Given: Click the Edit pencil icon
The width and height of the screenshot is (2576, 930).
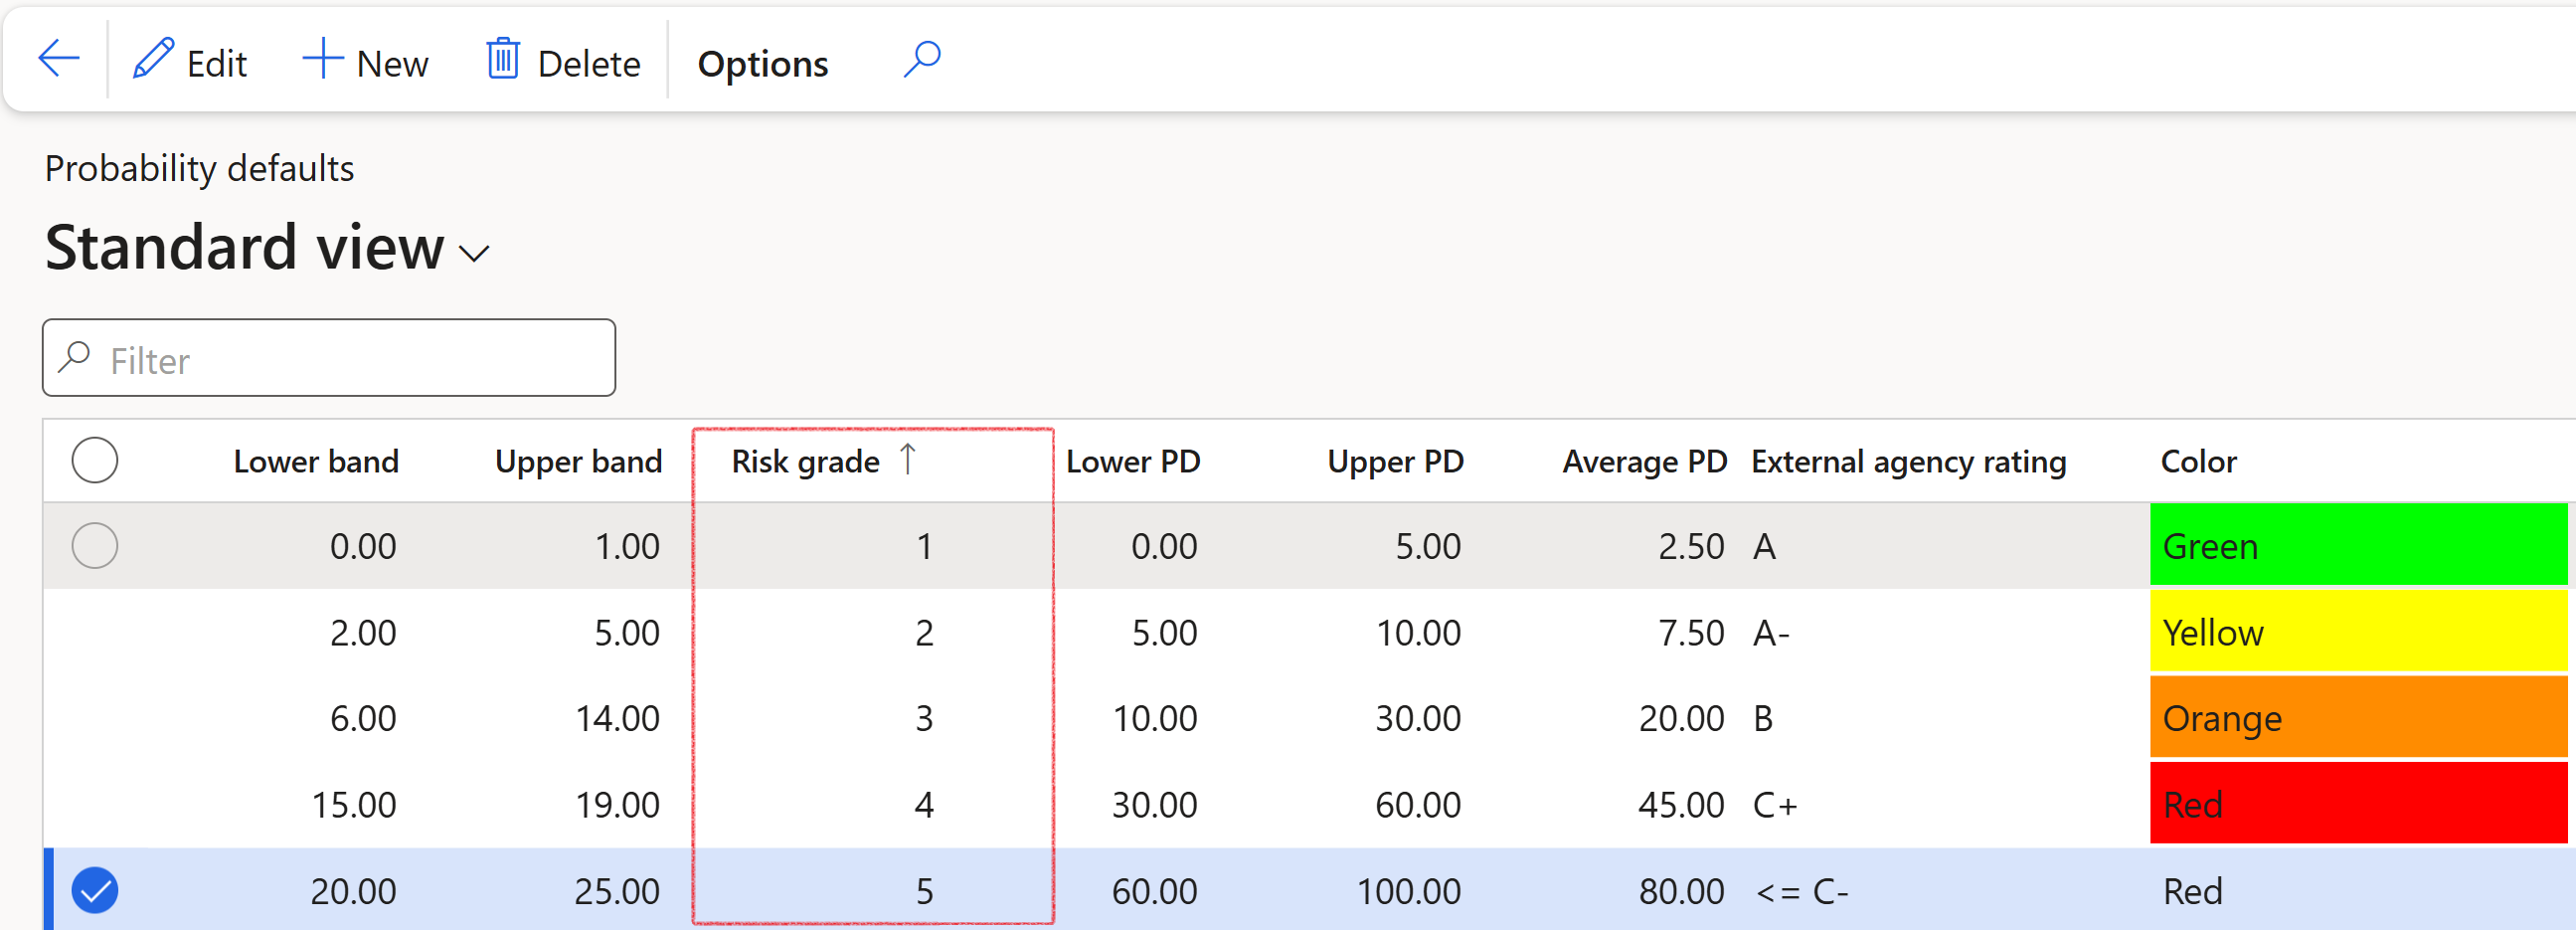Looking at the screenshot, I should [153, 59].
